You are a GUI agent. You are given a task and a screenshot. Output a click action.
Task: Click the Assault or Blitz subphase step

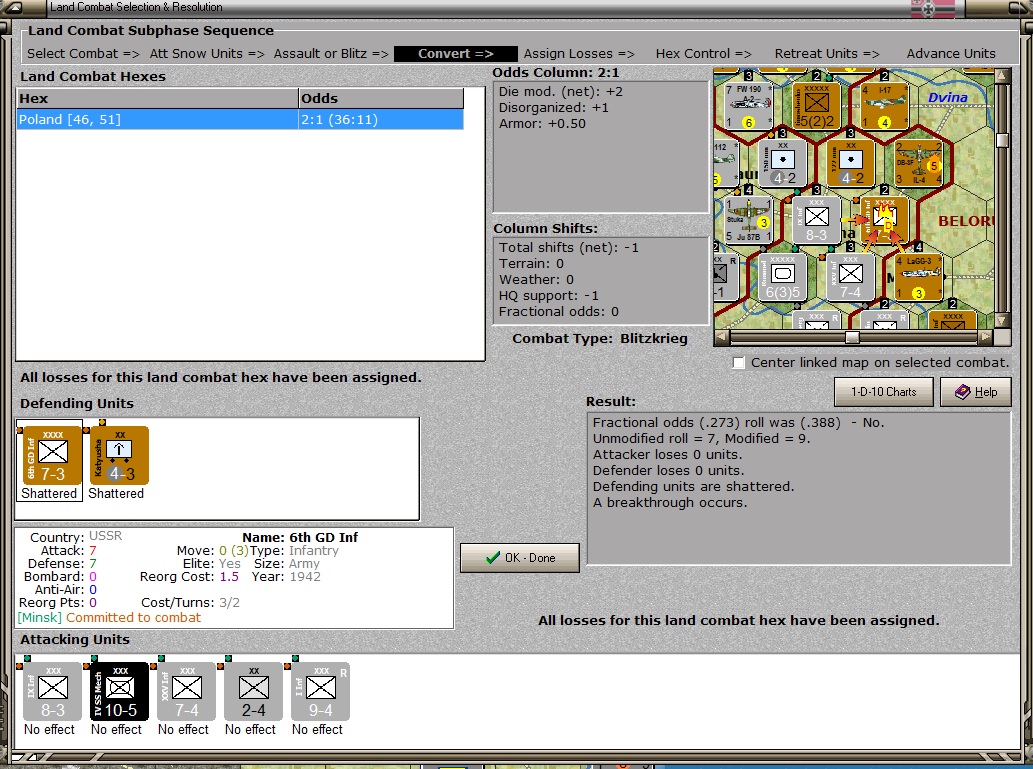[331, 54]
